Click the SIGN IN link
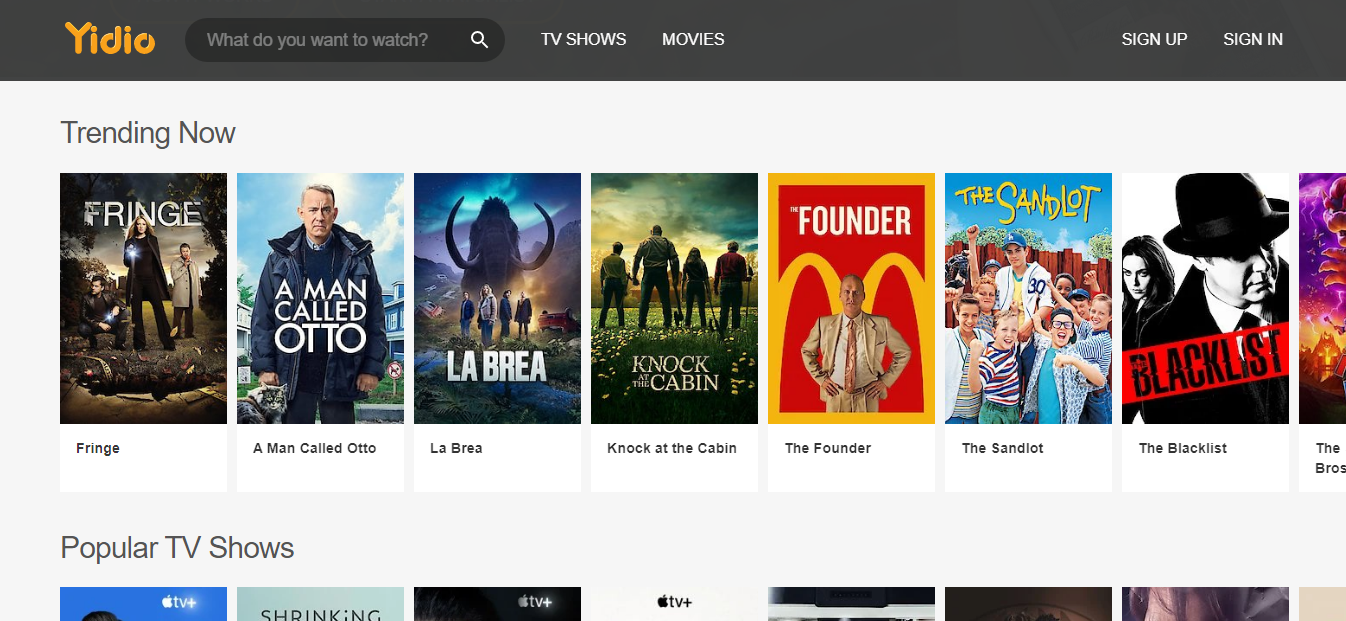 point(1253,39)
